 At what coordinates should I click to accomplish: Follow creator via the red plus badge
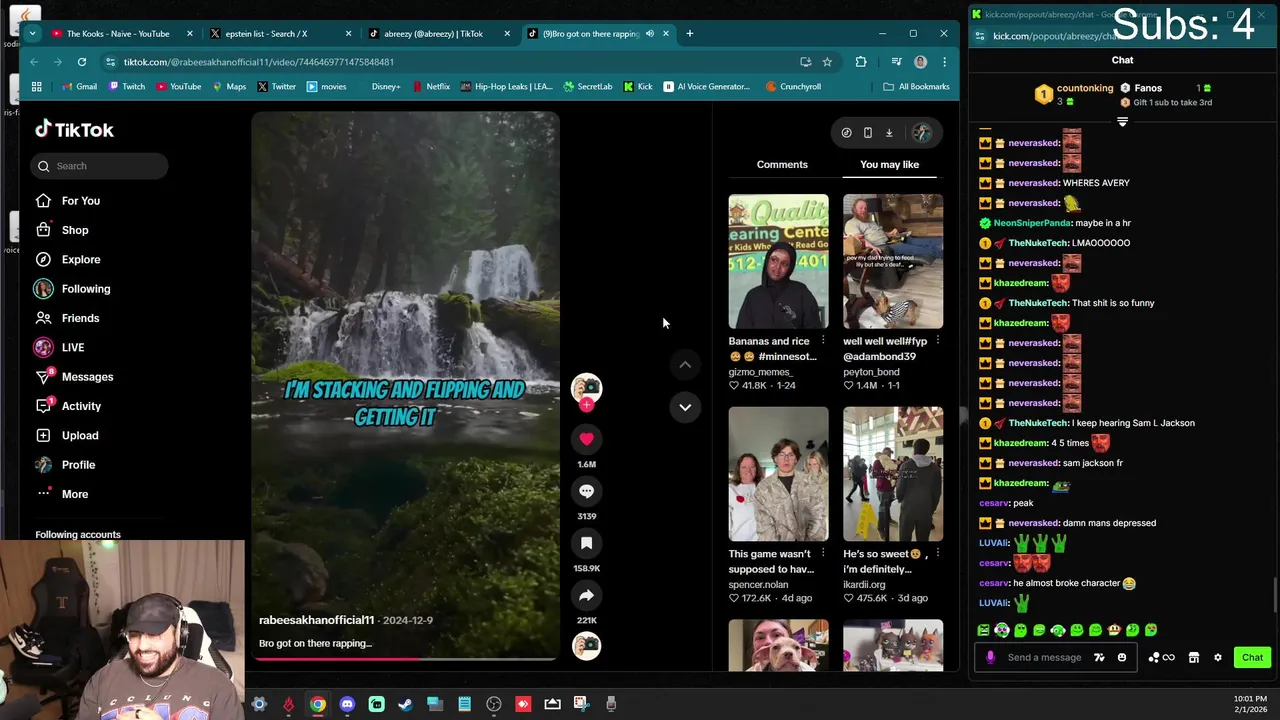(x=587, y=405)
